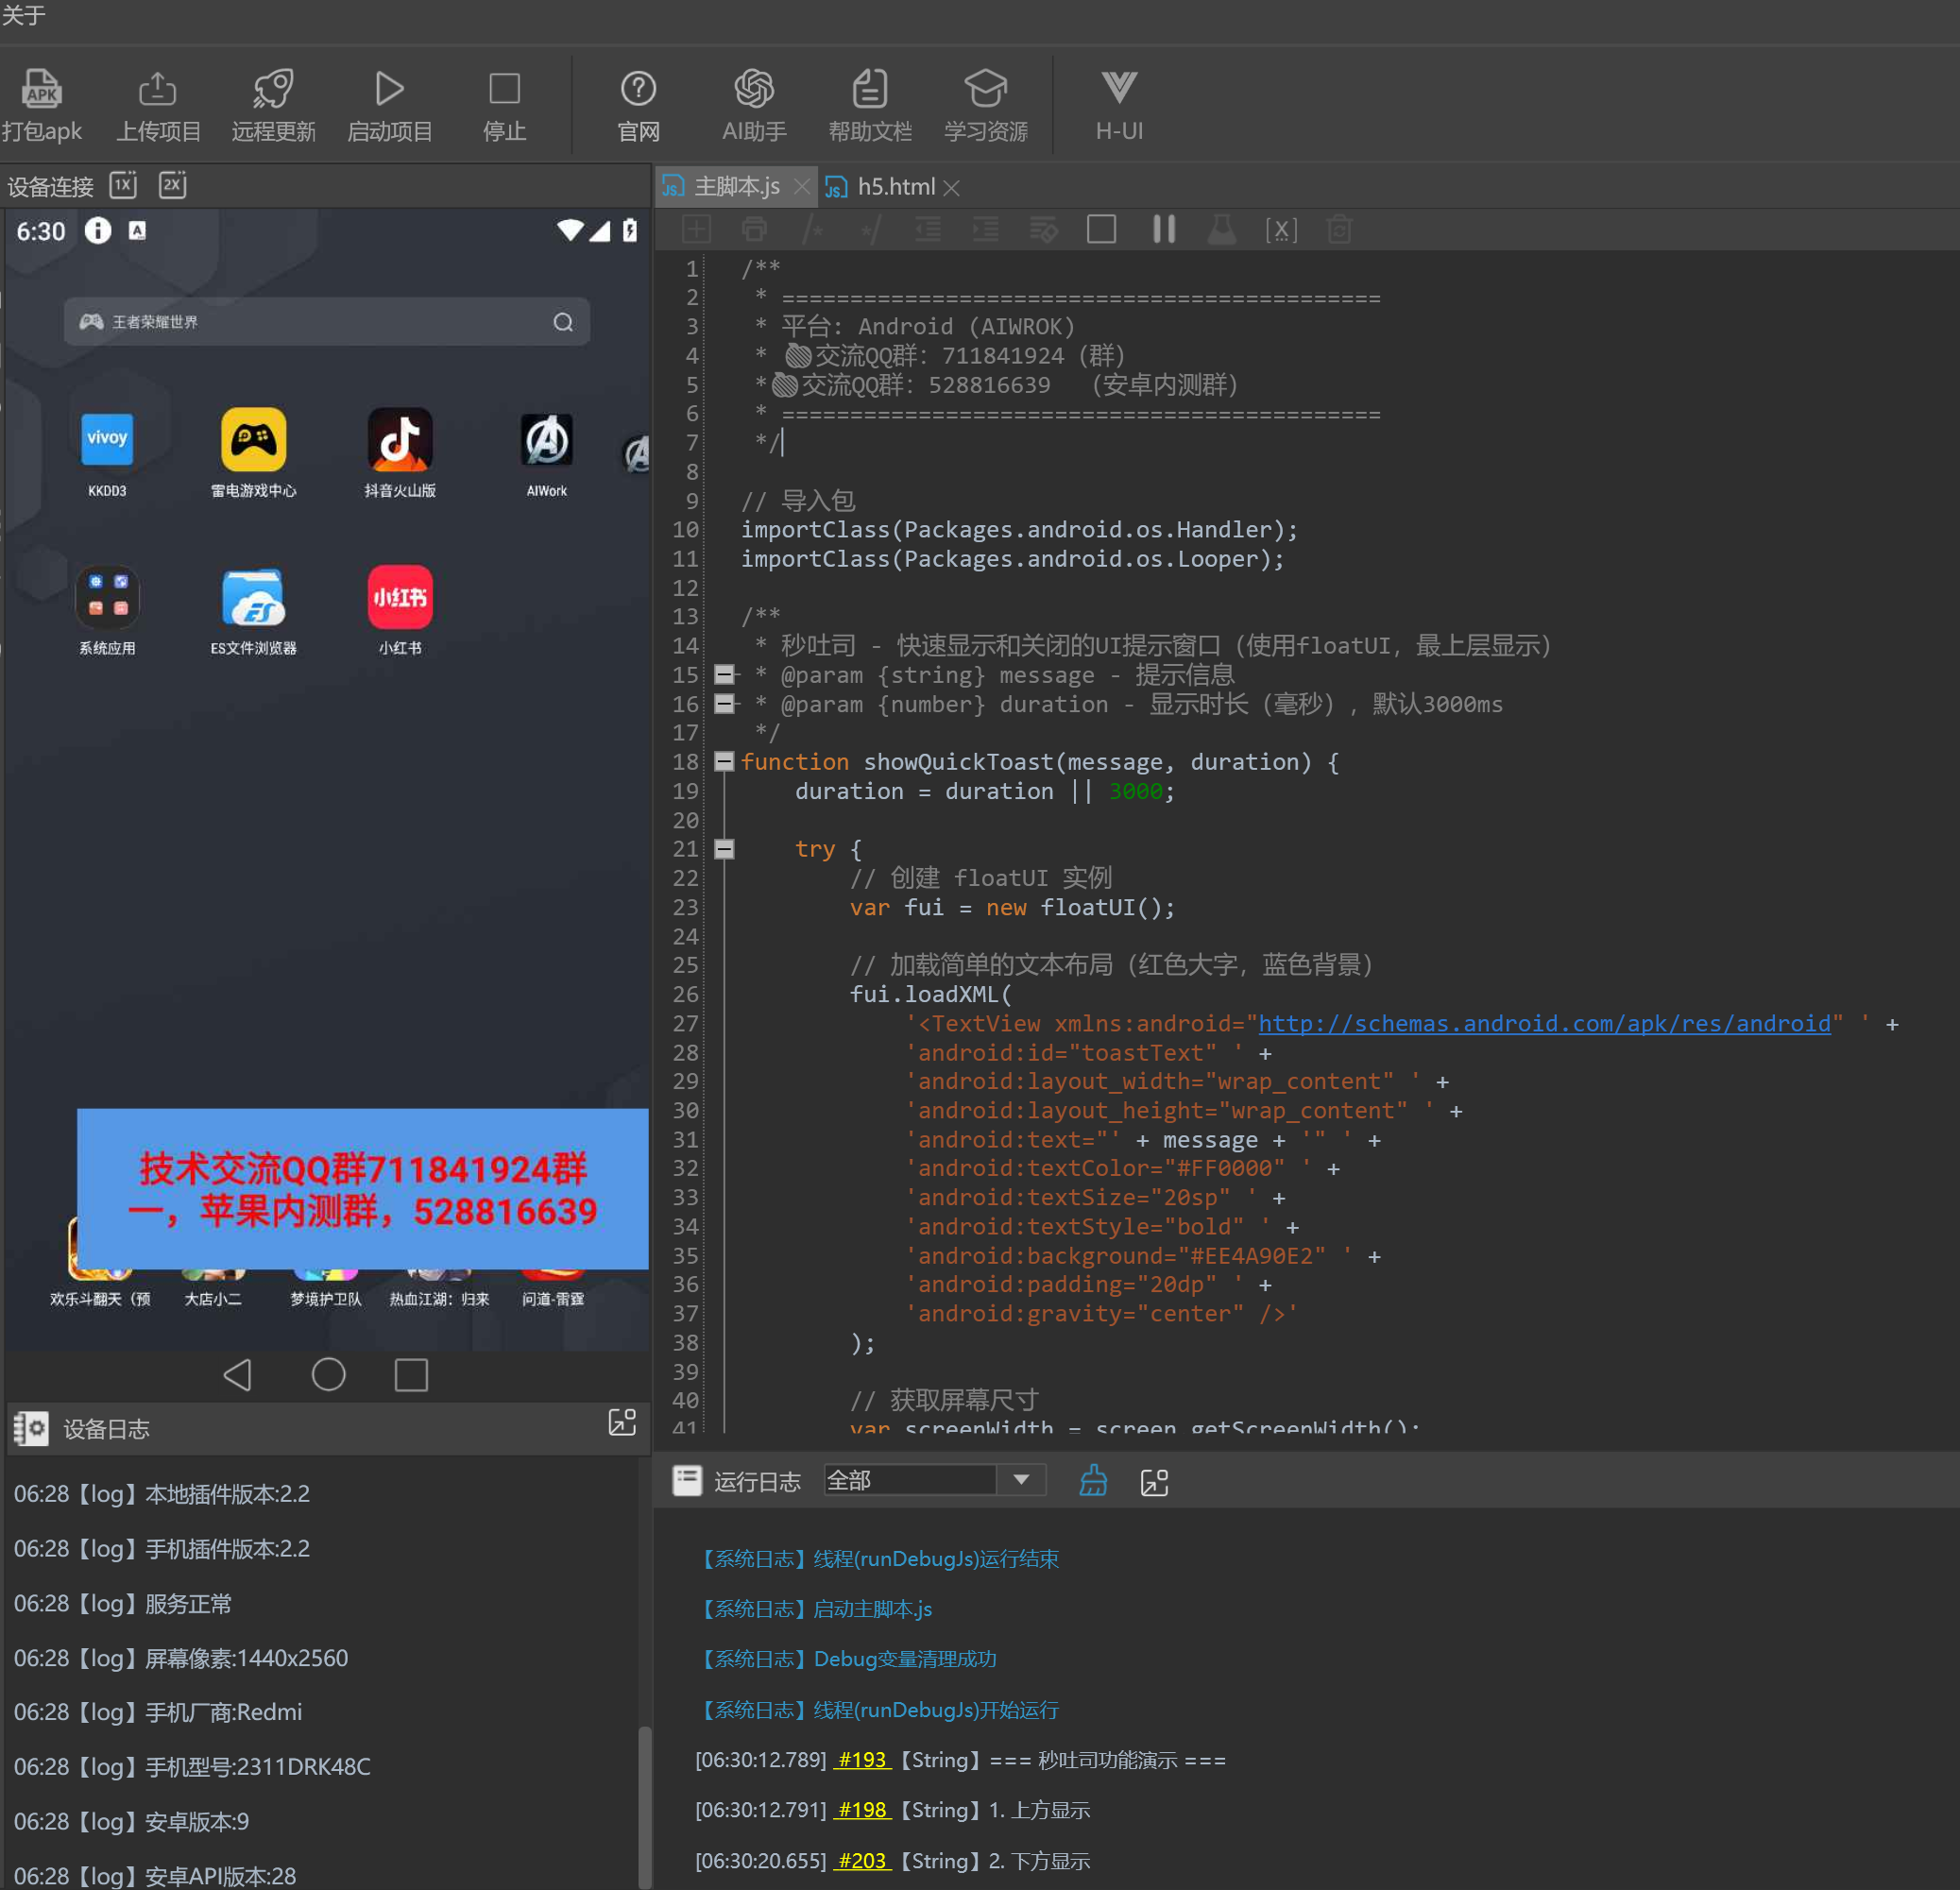Collapse the showQuickToast function fold marker

[724, 762]
